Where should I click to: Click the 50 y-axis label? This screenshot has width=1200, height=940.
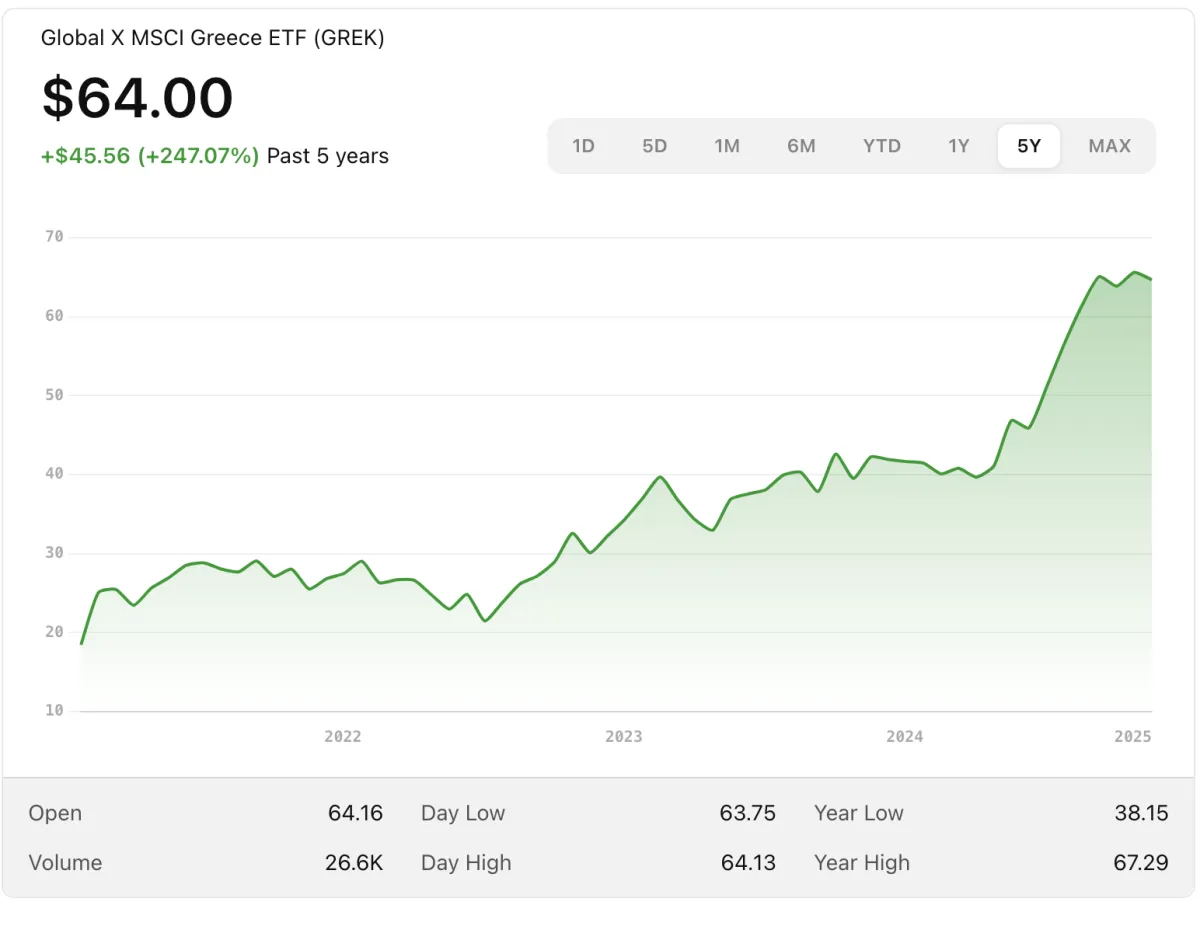click(x=54, y=395)
